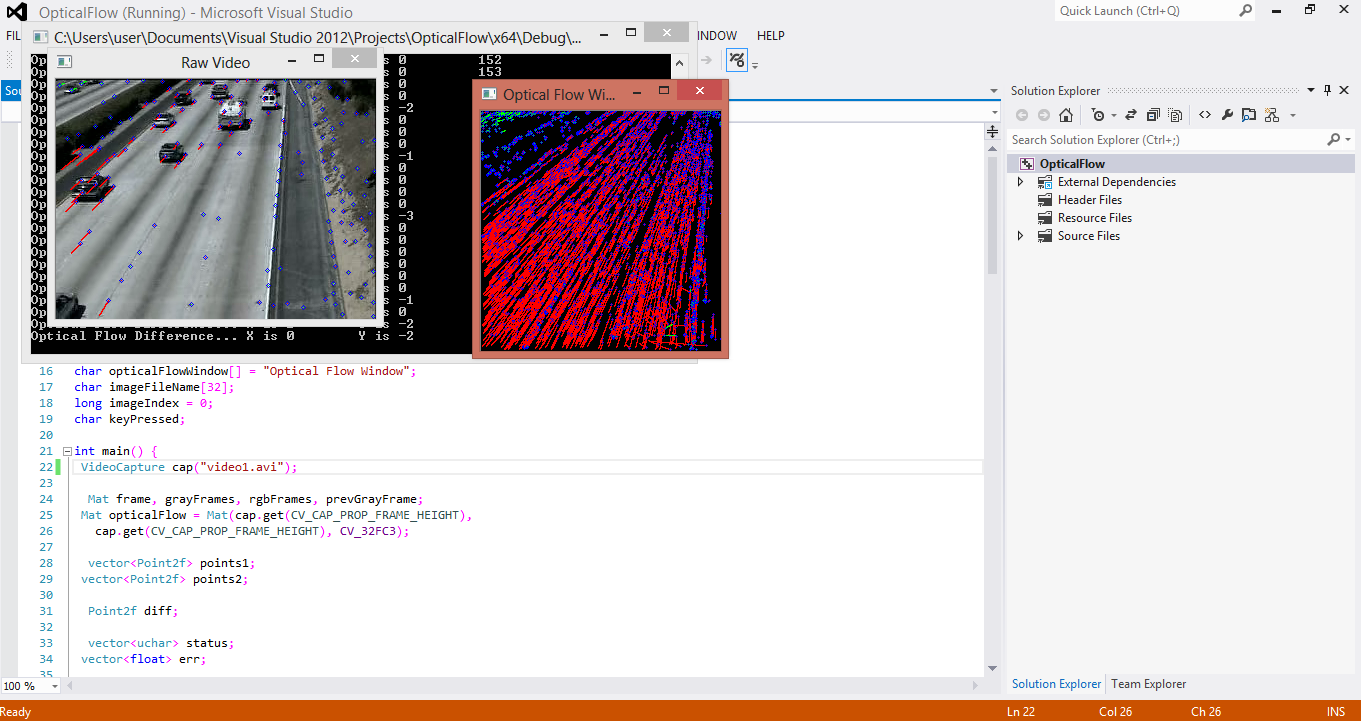Select the View Code icon in Solution Explorer
This screenshot has width=1365, height=721.
[x=1205, y=114]
